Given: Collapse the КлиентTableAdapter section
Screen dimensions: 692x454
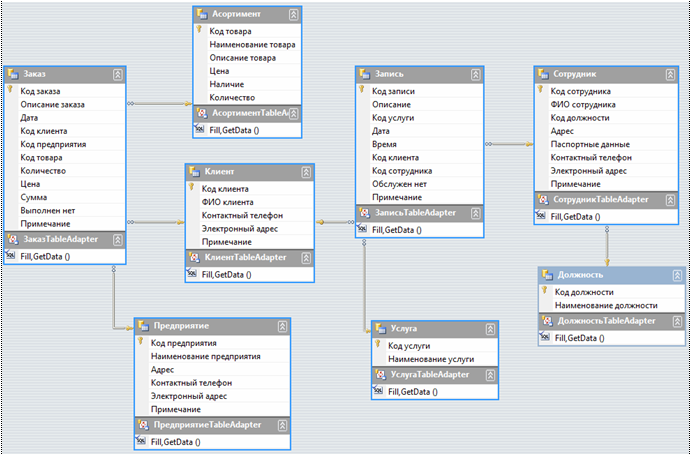Looking at the screenshot, I should click(x=306, y=258).
